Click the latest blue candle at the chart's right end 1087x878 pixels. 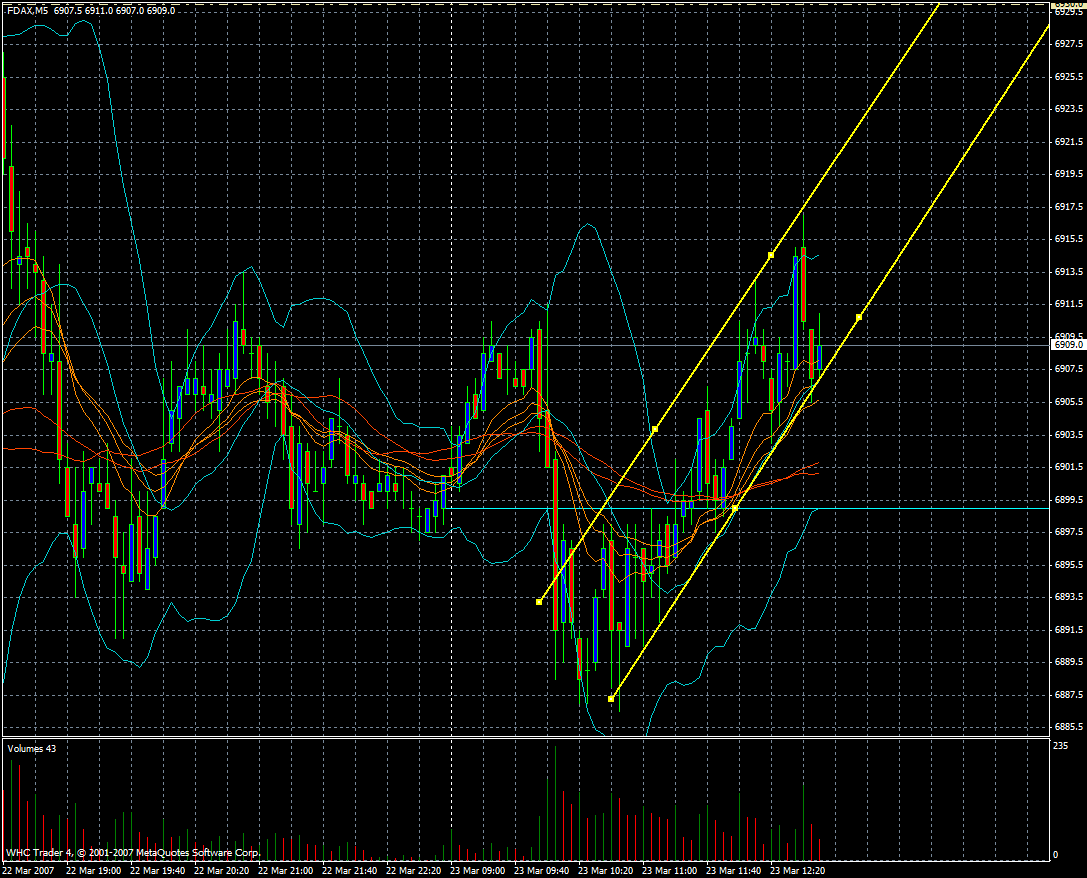819,358
